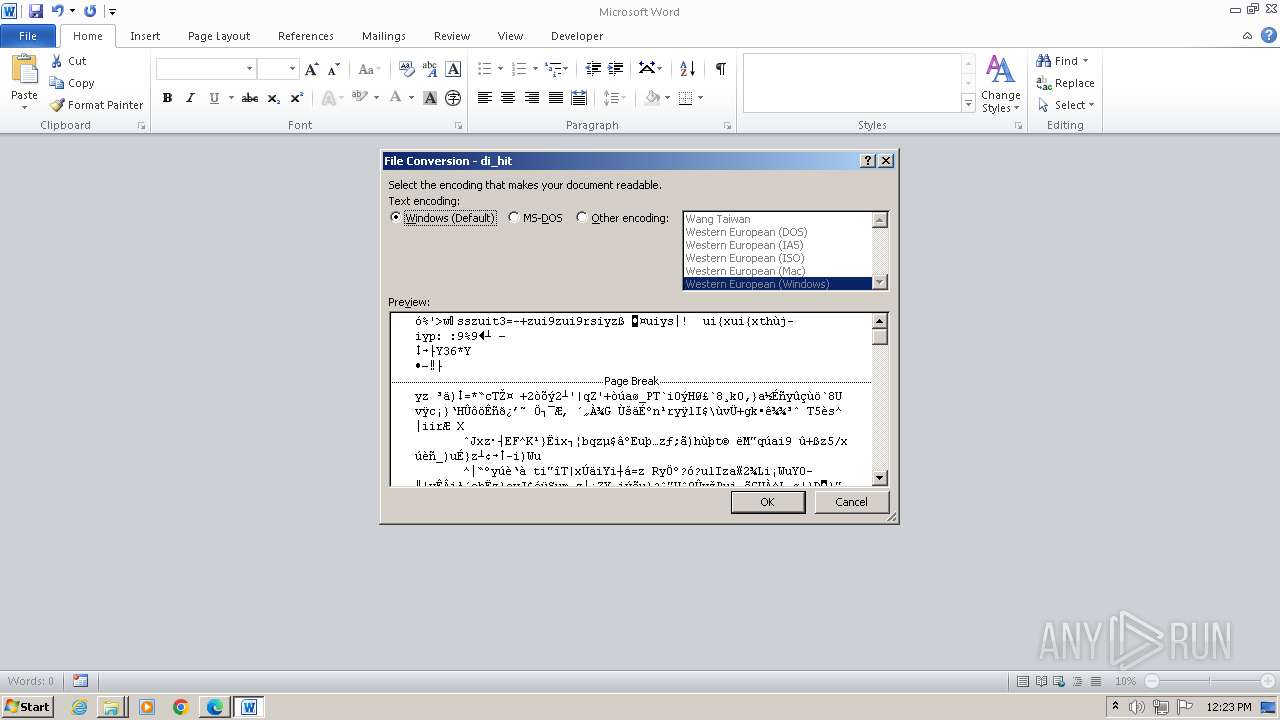Viewport: 1280px width, 720px height.
Task: Justify text in Paragraph group
Action: pos(555,98)
